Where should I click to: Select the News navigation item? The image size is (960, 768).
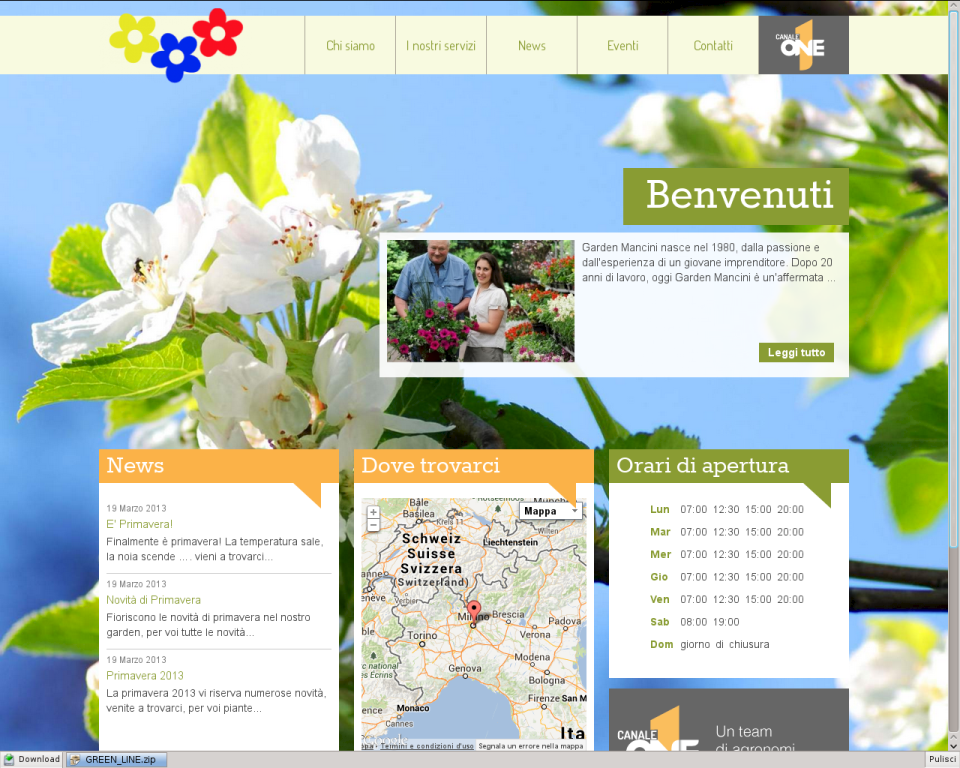click(x=532, y=46)
